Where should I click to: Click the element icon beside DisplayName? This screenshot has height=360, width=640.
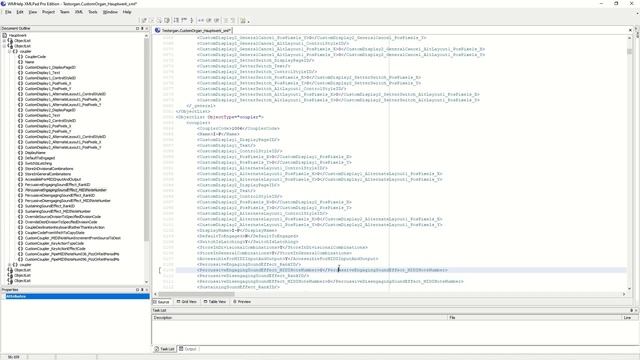pyautogui.click(x=20, y=153)
